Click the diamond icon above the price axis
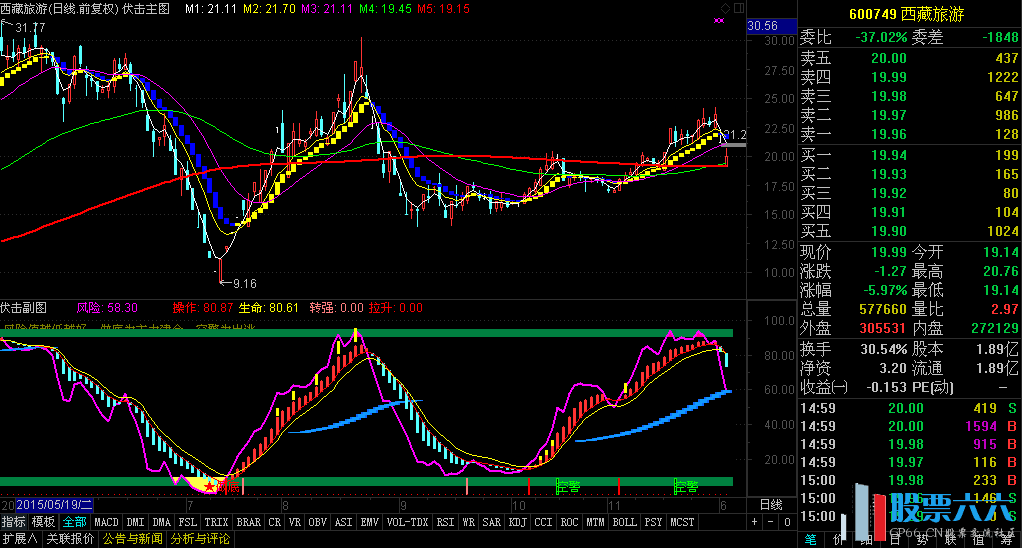Screen dimensions: 1022x548 click(x=725, y=8)
